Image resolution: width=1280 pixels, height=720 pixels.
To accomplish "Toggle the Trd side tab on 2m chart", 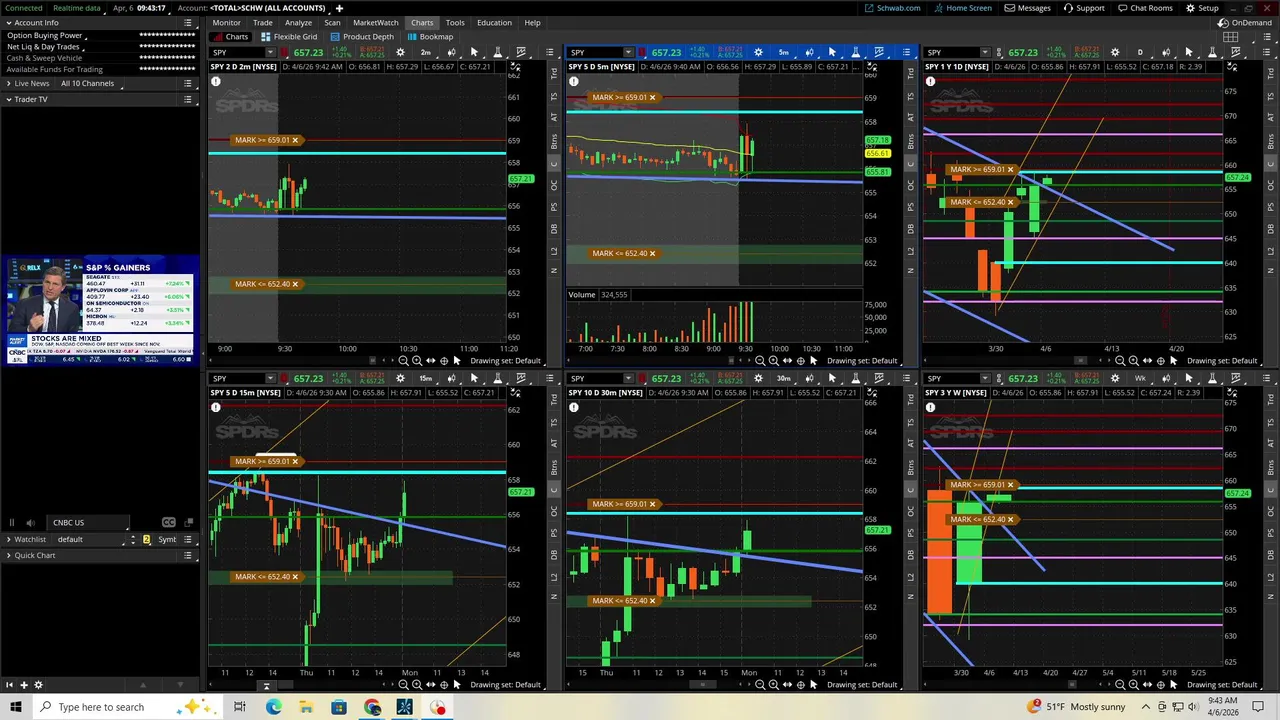I will click(555, 73).
